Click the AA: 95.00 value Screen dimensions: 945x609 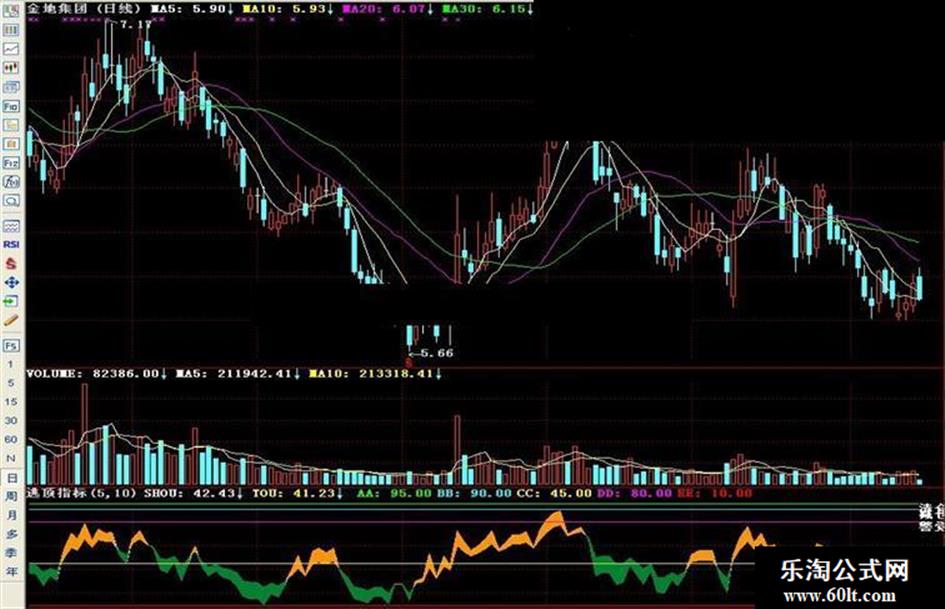point(395,493)
